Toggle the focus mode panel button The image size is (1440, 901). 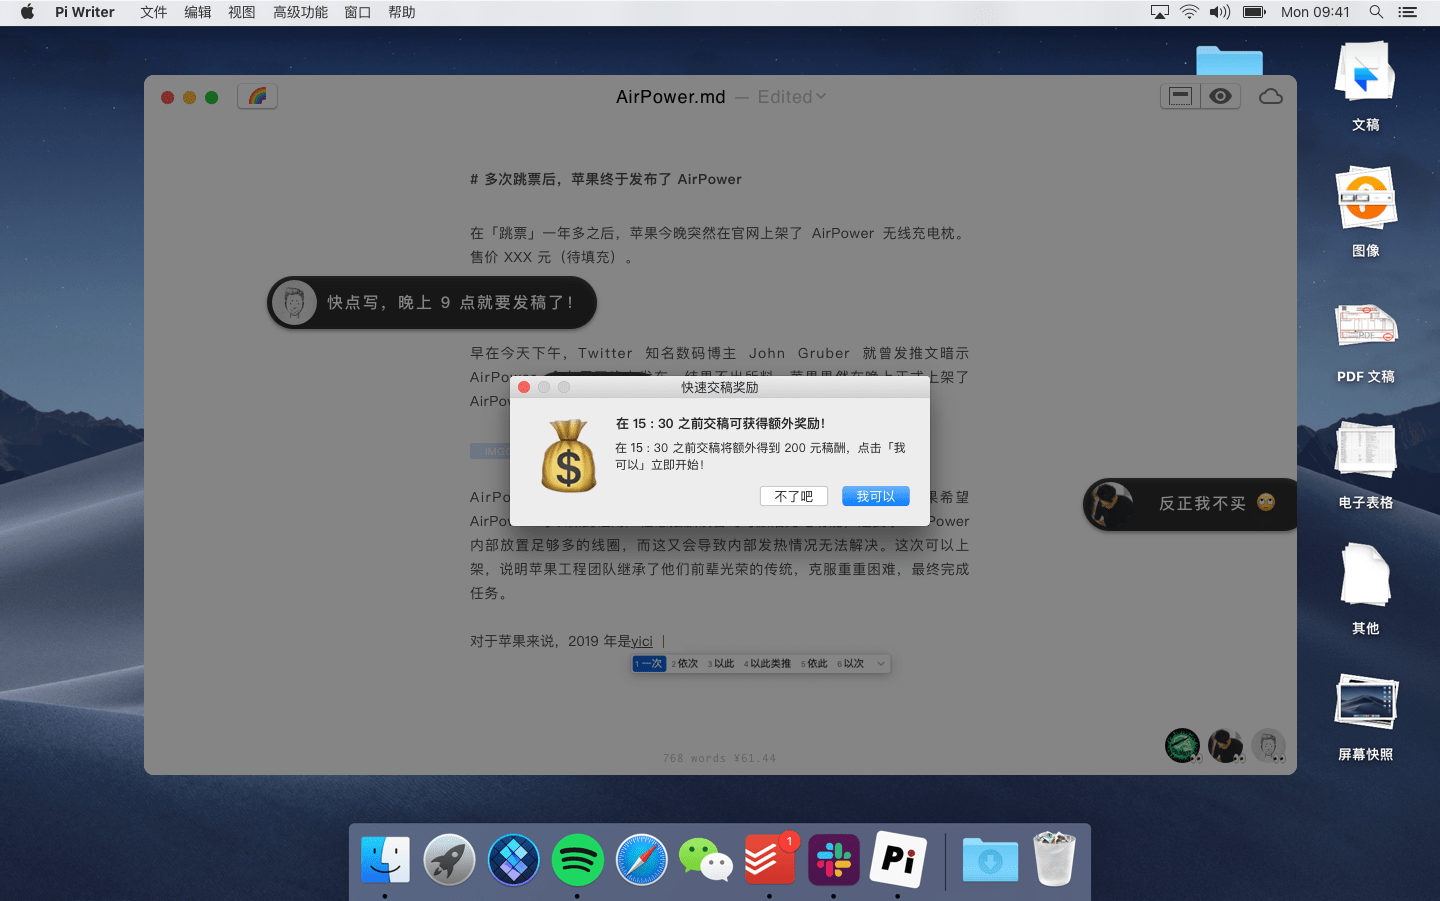(x=1181, y=96)
